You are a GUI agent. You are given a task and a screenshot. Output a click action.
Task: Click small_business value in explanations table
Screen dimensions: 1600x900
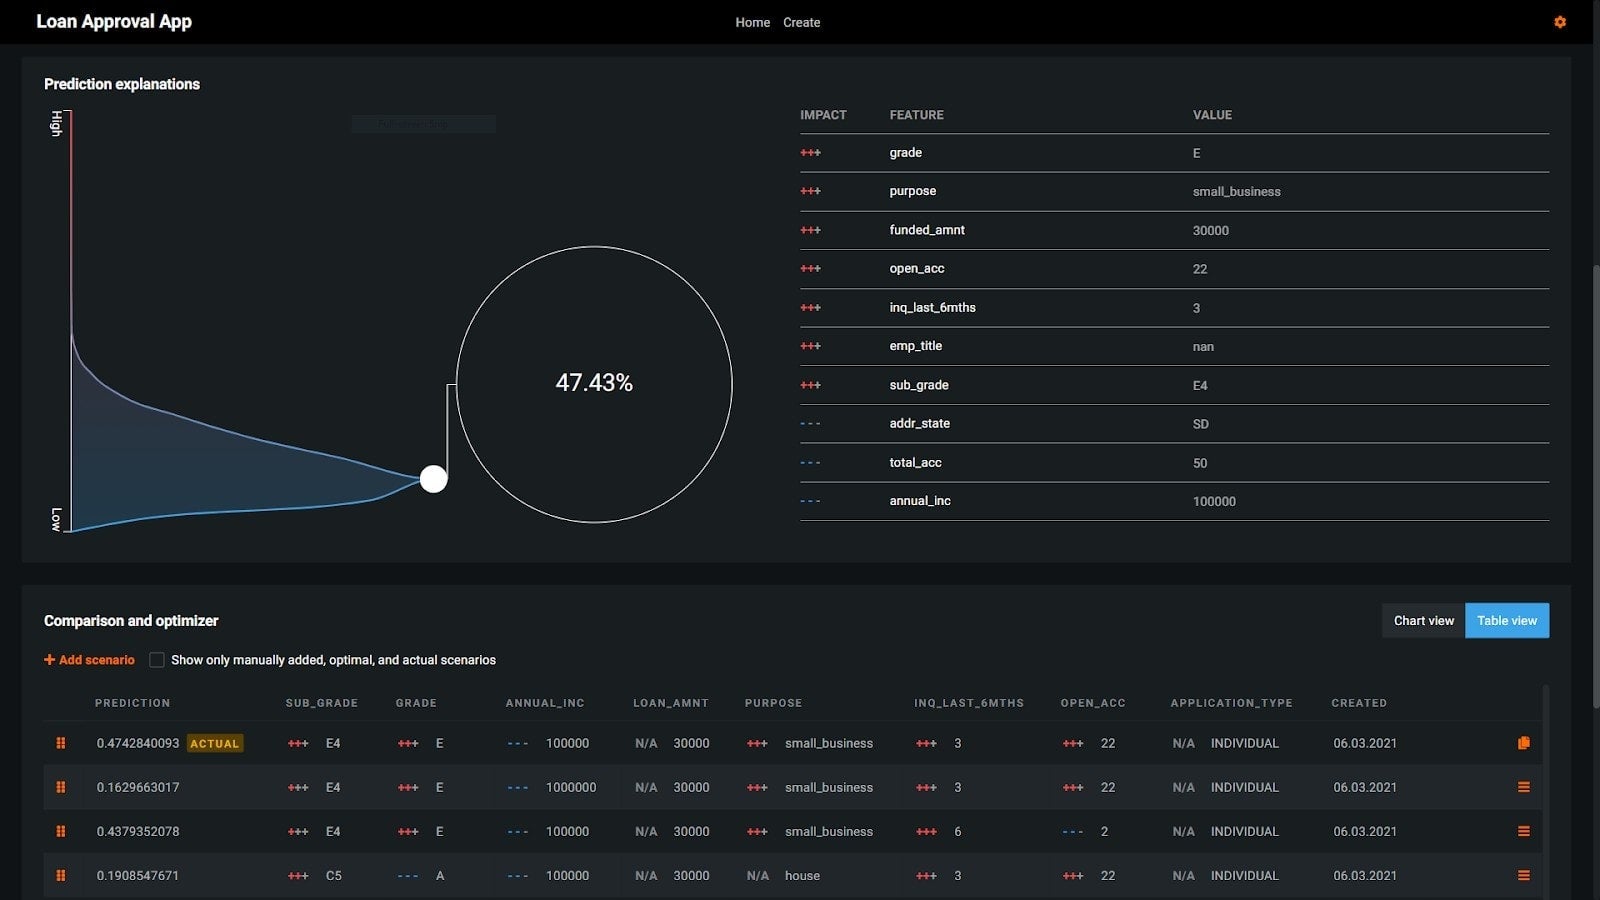pyautogui.click(x=1237, y=192)
